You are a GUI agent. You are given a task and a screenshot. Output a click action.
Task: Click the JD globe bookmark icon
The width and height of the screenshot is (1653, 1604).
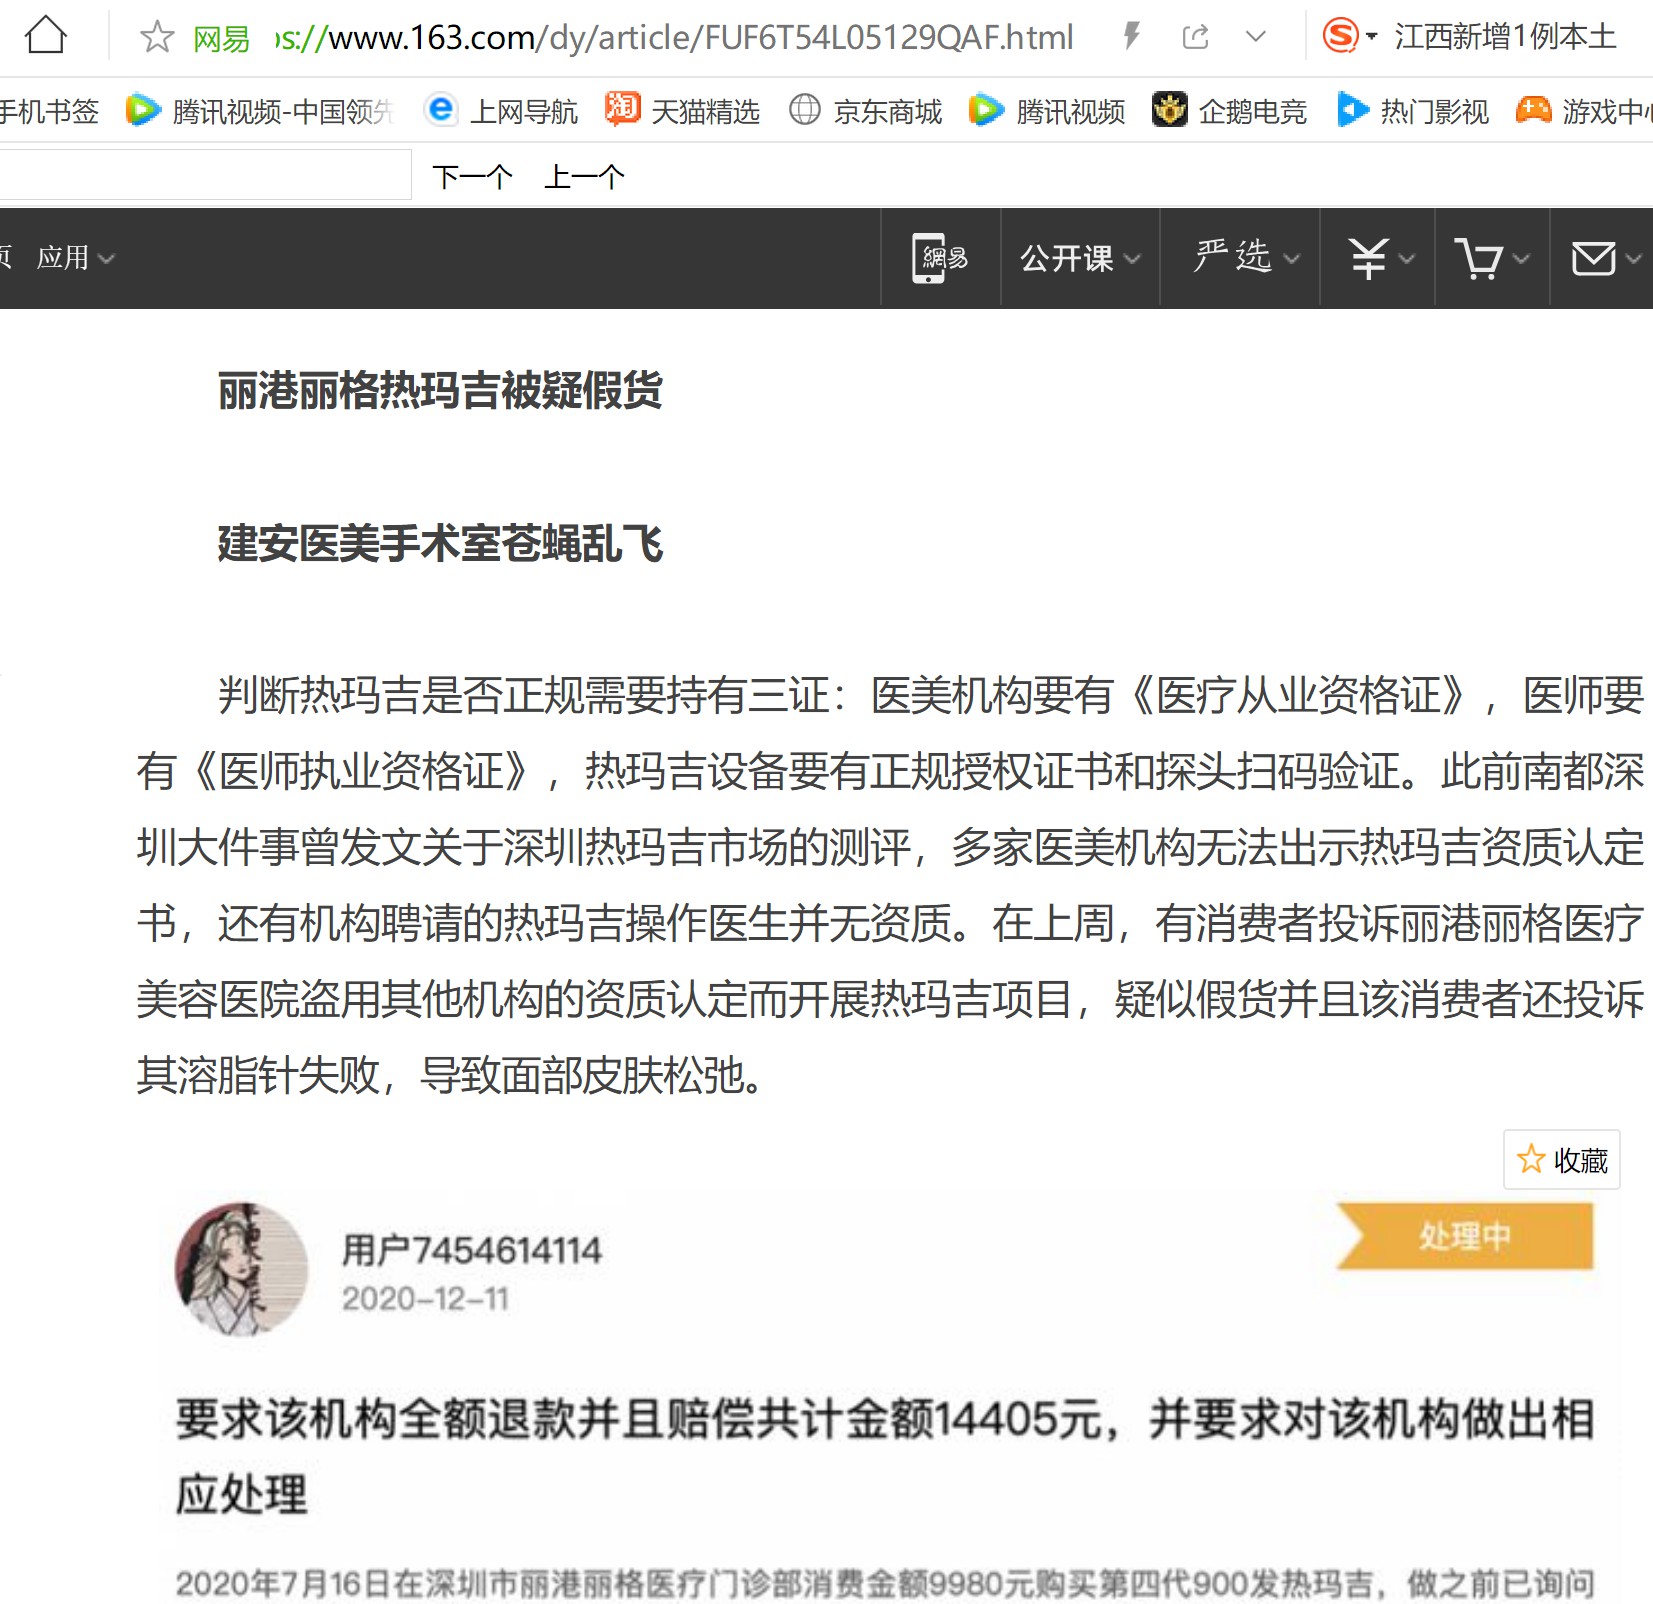pyautogui.click(x=805, y=109)
